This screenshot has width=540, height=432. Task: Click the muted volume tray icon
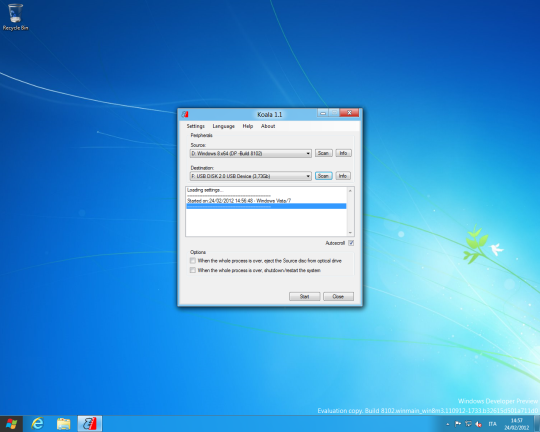478,424
